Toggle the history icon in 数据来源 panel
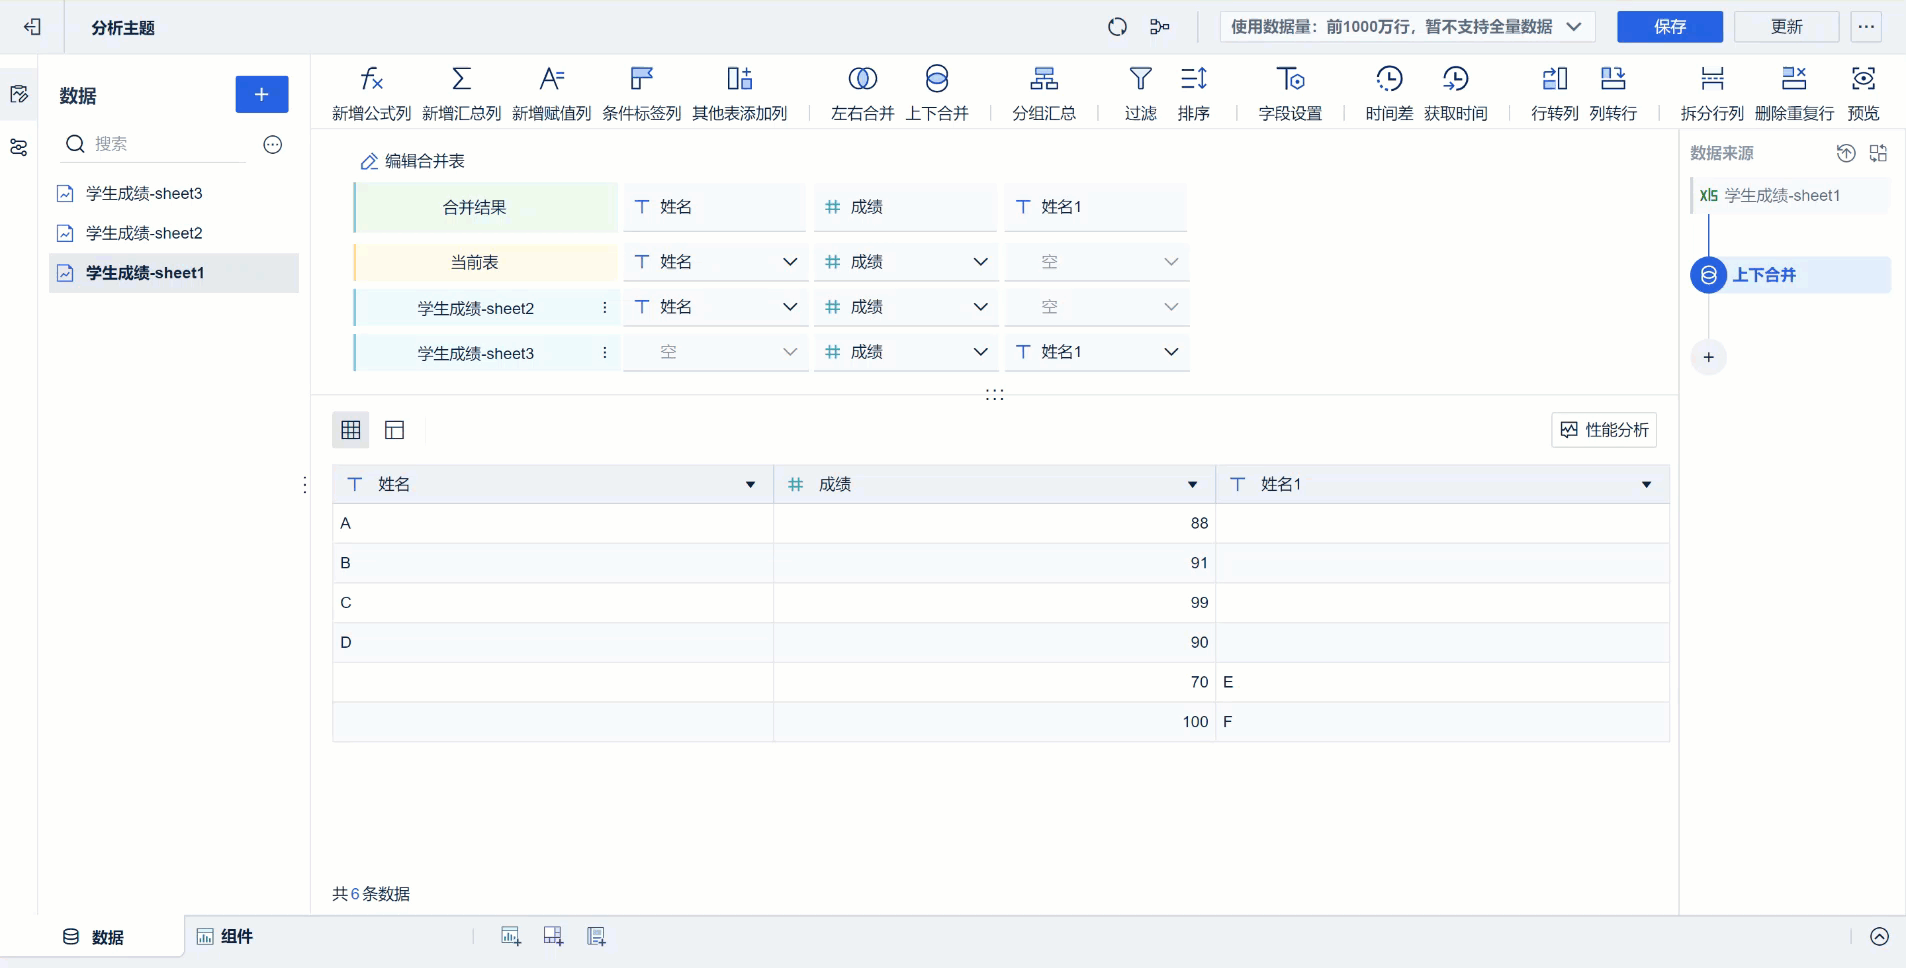This screenshot has width=1906, height=968. 1846,153
